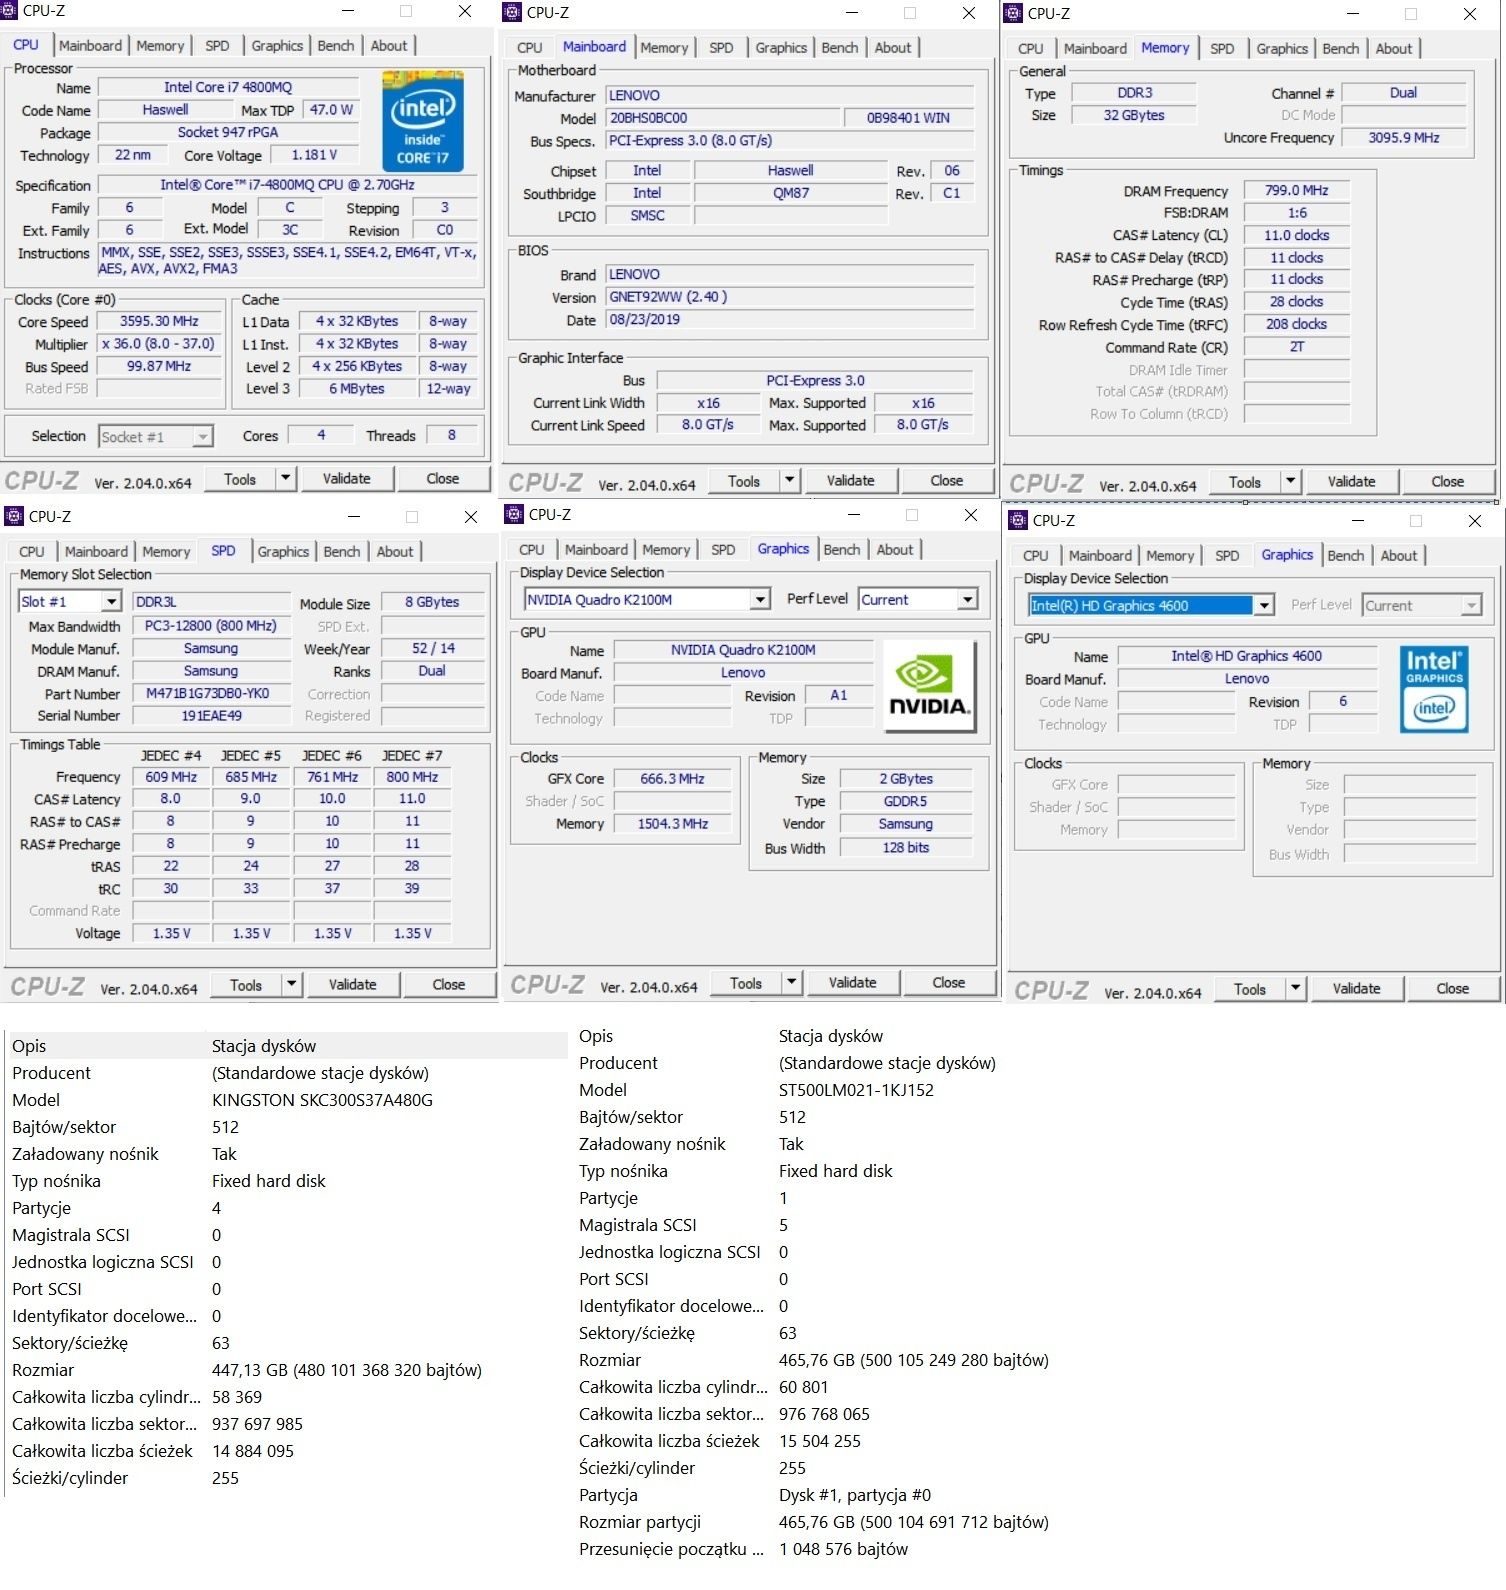
Task: Click the DRAM Frequency 799.0 MHz field
Action: [1297, 190]
